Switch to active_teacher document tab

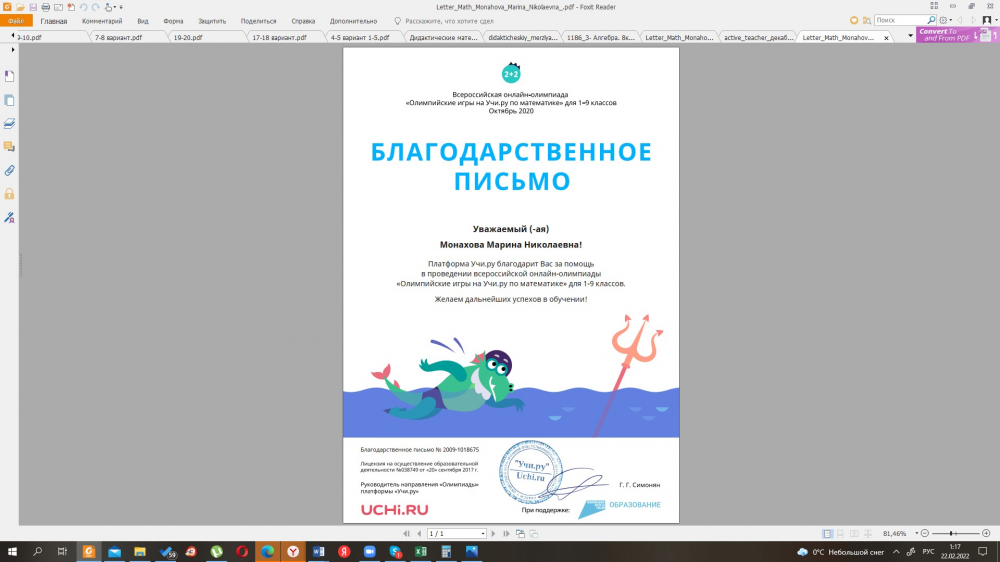click(x=758, y=38)
